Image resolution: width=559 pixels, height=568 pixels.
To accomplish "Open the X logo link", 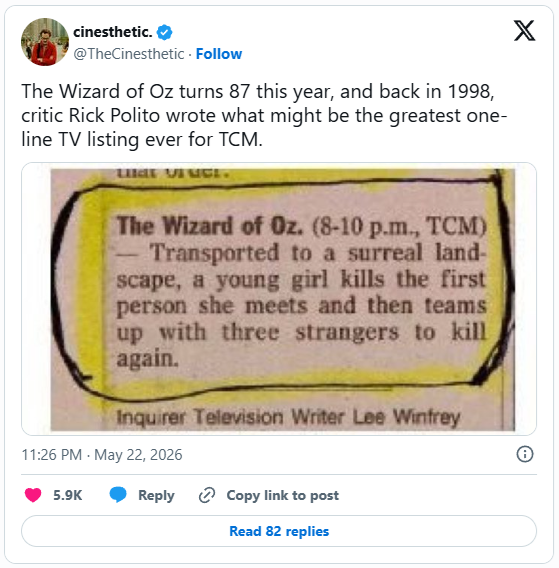I will tap(524, 31).
